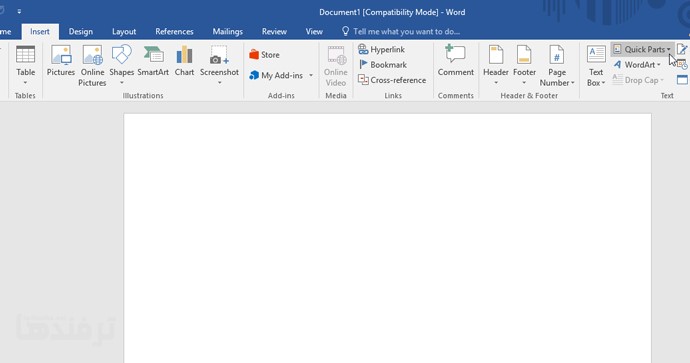690x363 pixels.
Task: Open the Review tab
Action: pos(274,32)
